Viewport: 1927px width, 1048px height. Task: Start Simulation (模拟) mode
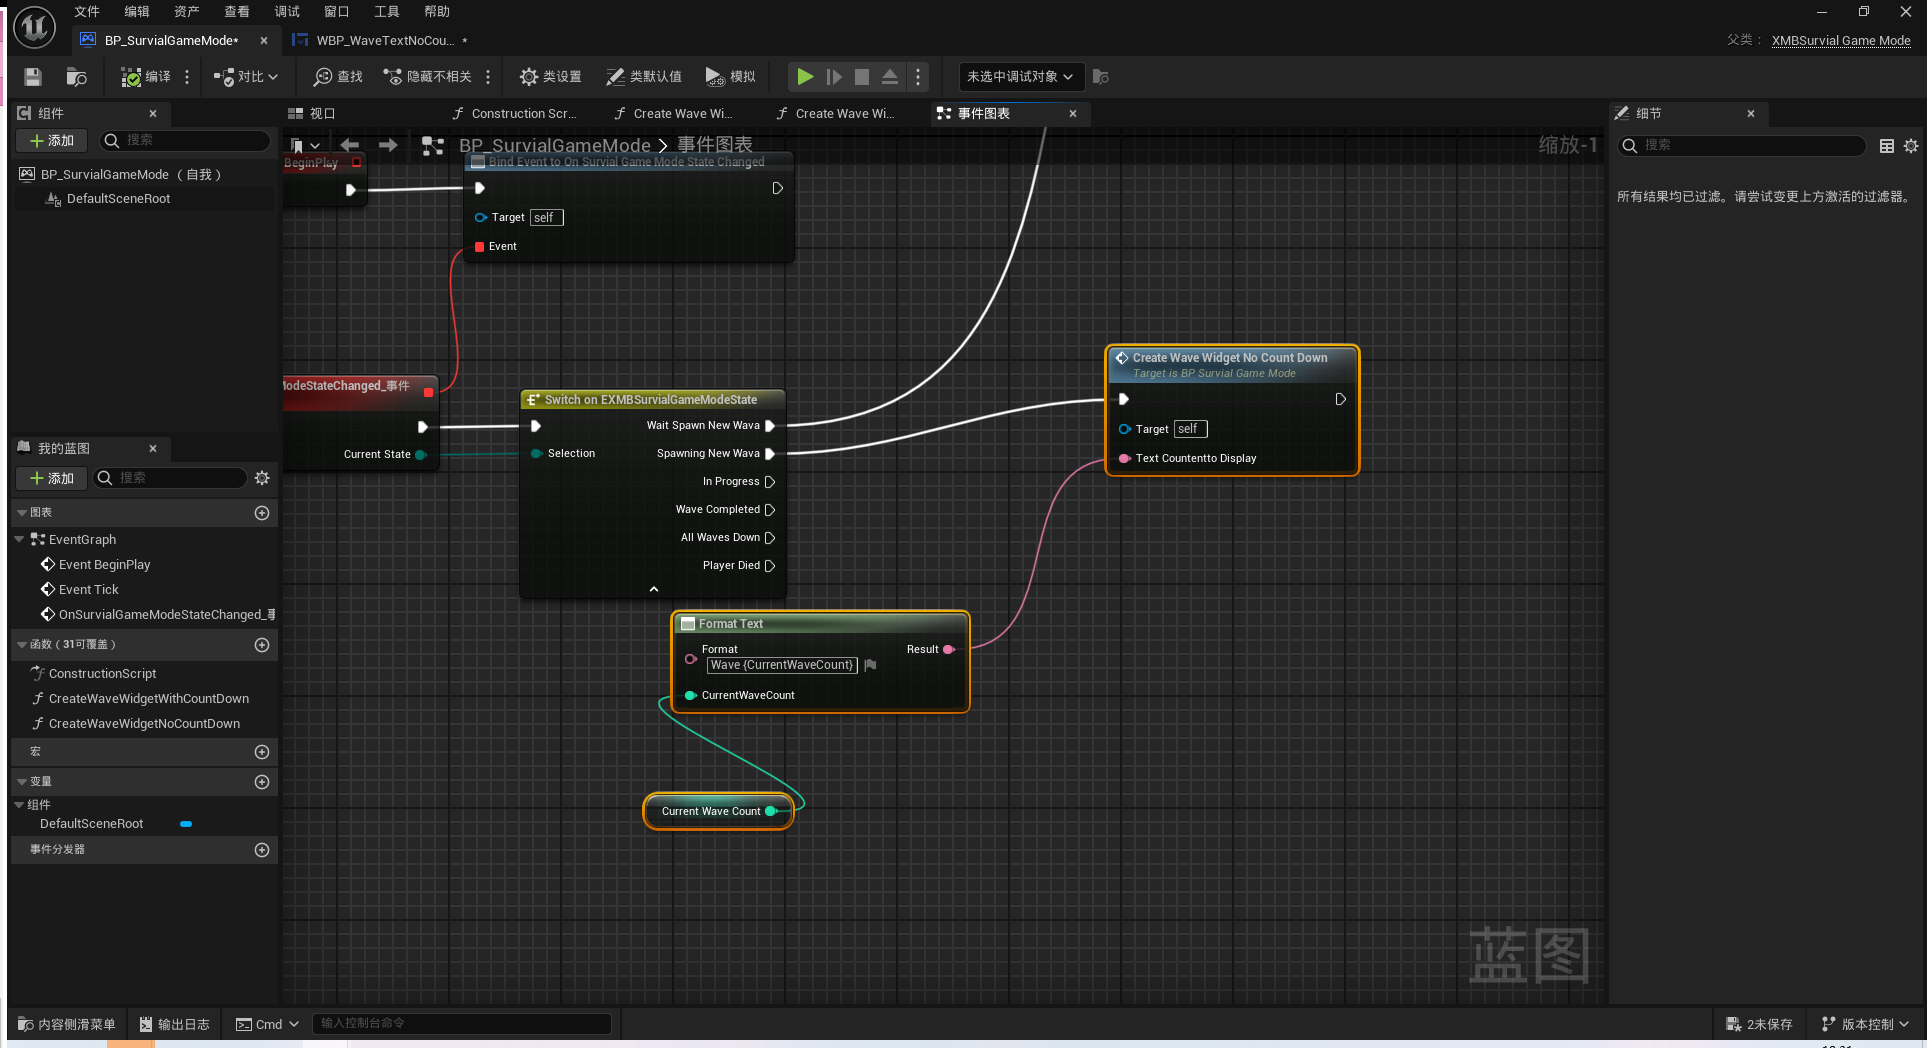coord(731,77)
